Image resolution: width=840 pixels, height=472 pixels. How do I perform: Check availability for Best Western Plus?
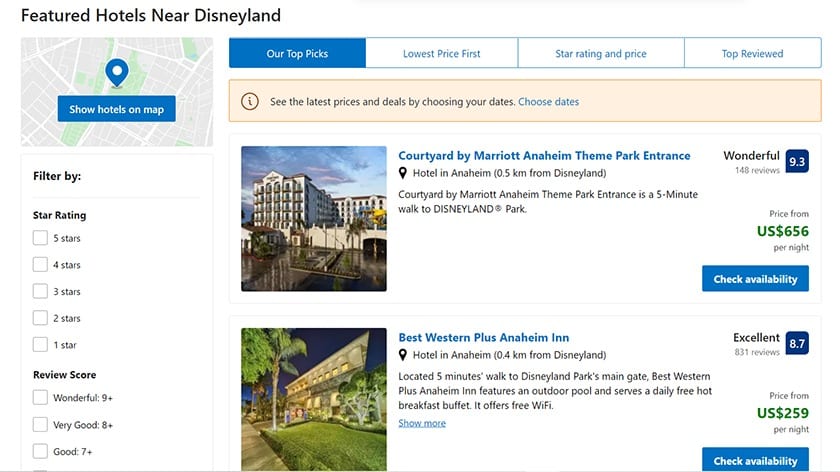pyautogui.click(x=755, y=460)
